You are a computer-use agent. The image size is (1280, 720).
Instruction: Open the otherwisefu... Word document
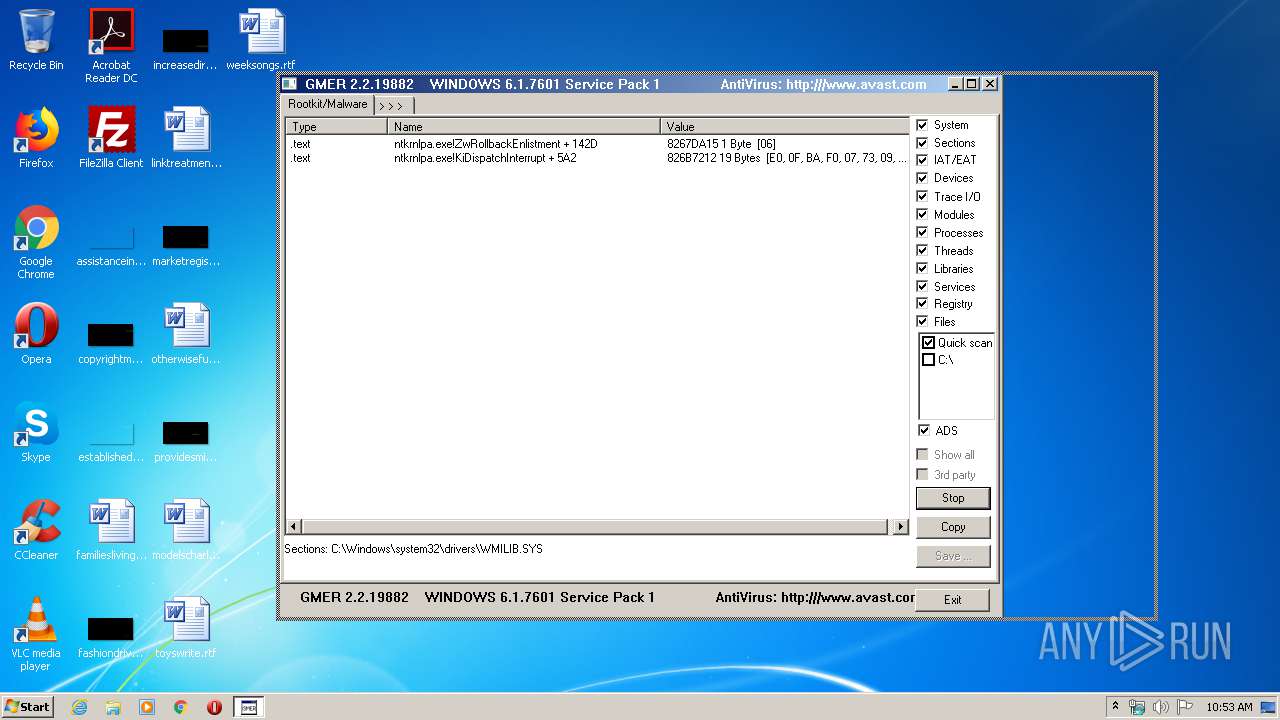[x=186, y=335]
